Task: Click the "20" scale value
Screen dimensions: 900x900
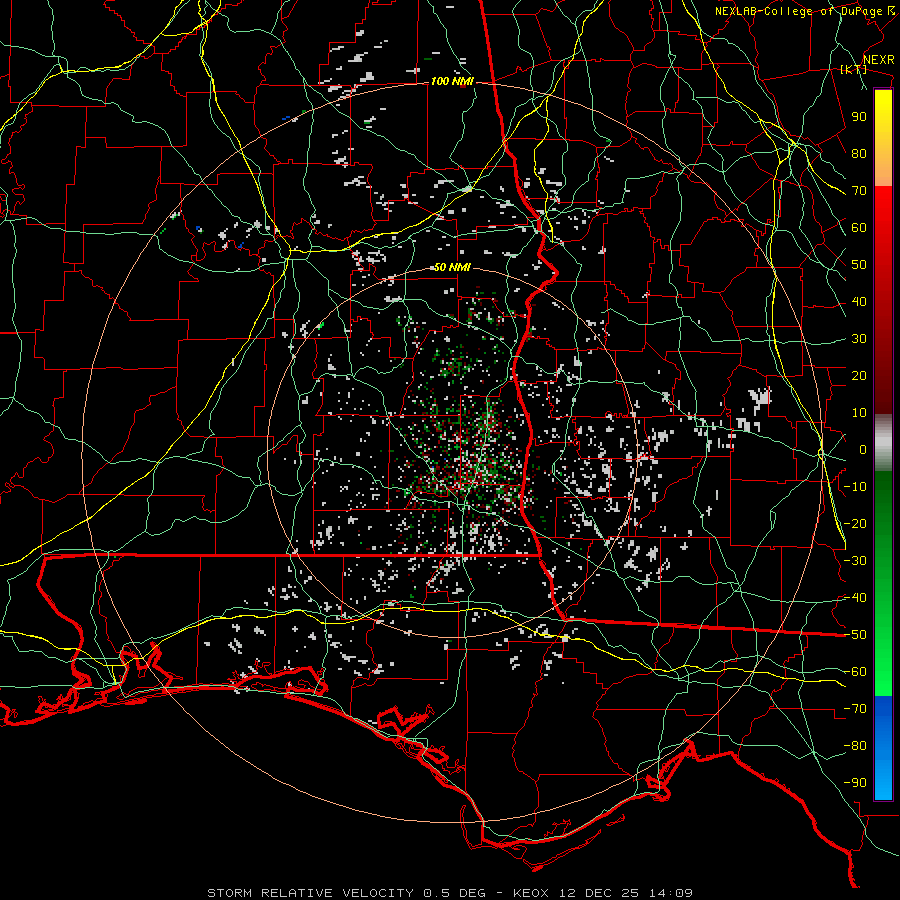Action: 859,375
